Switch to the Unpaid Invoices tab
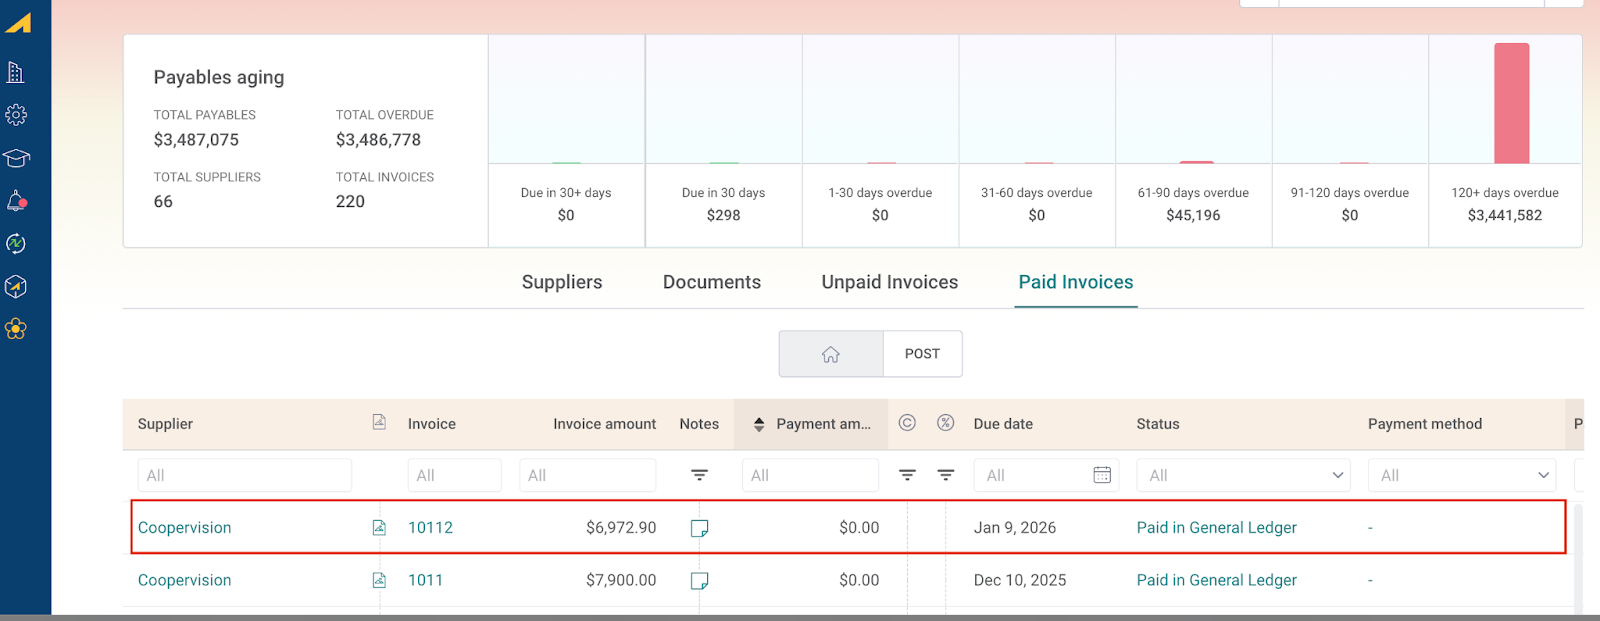This screenshot has height=621, width=1600. [889, 282]
